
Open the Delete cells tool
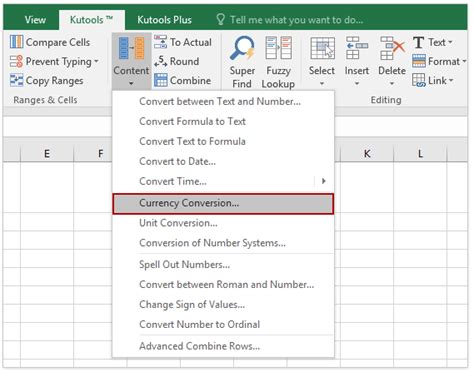coord(392,61)
